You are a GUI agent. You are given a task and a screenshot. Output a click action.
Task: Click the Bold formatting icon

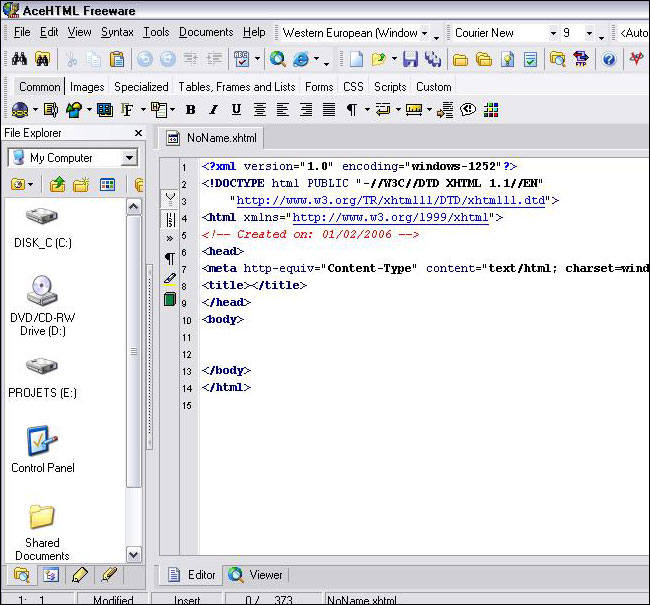[190, 110]
